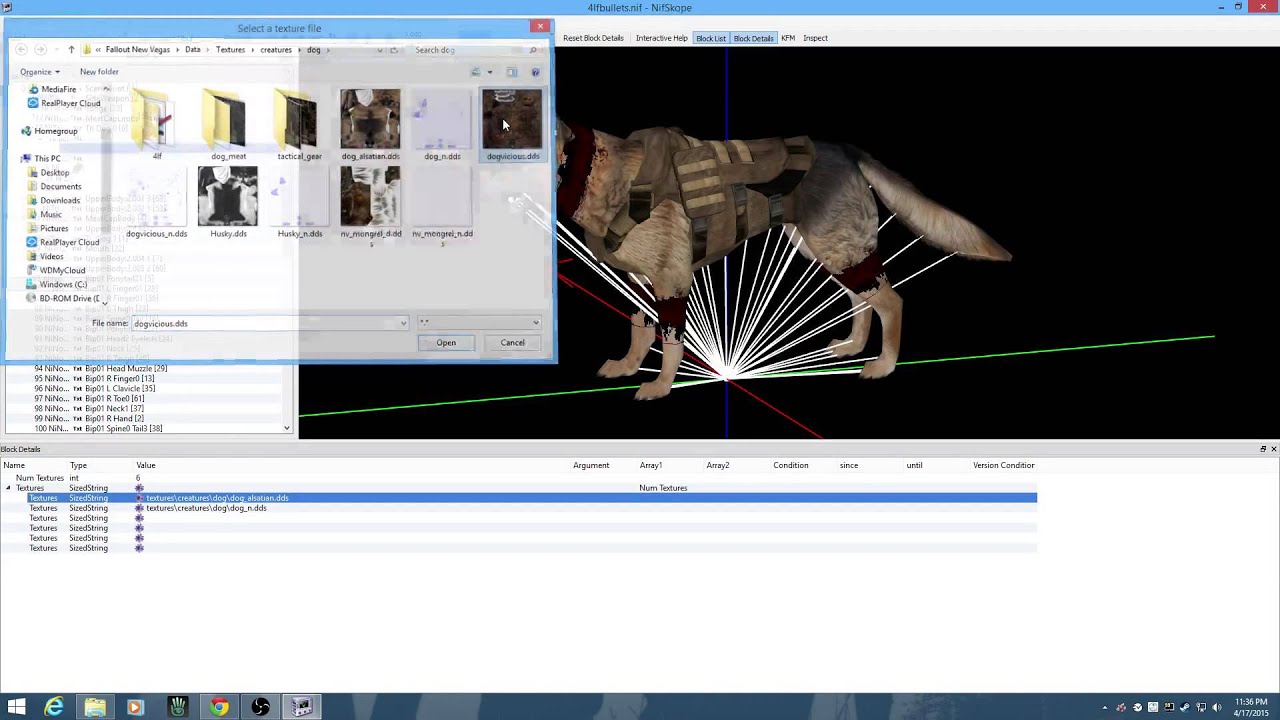Click the creatures breadcrumb in path
Viewport: 1280px width, 720px height.
(276, 50)
